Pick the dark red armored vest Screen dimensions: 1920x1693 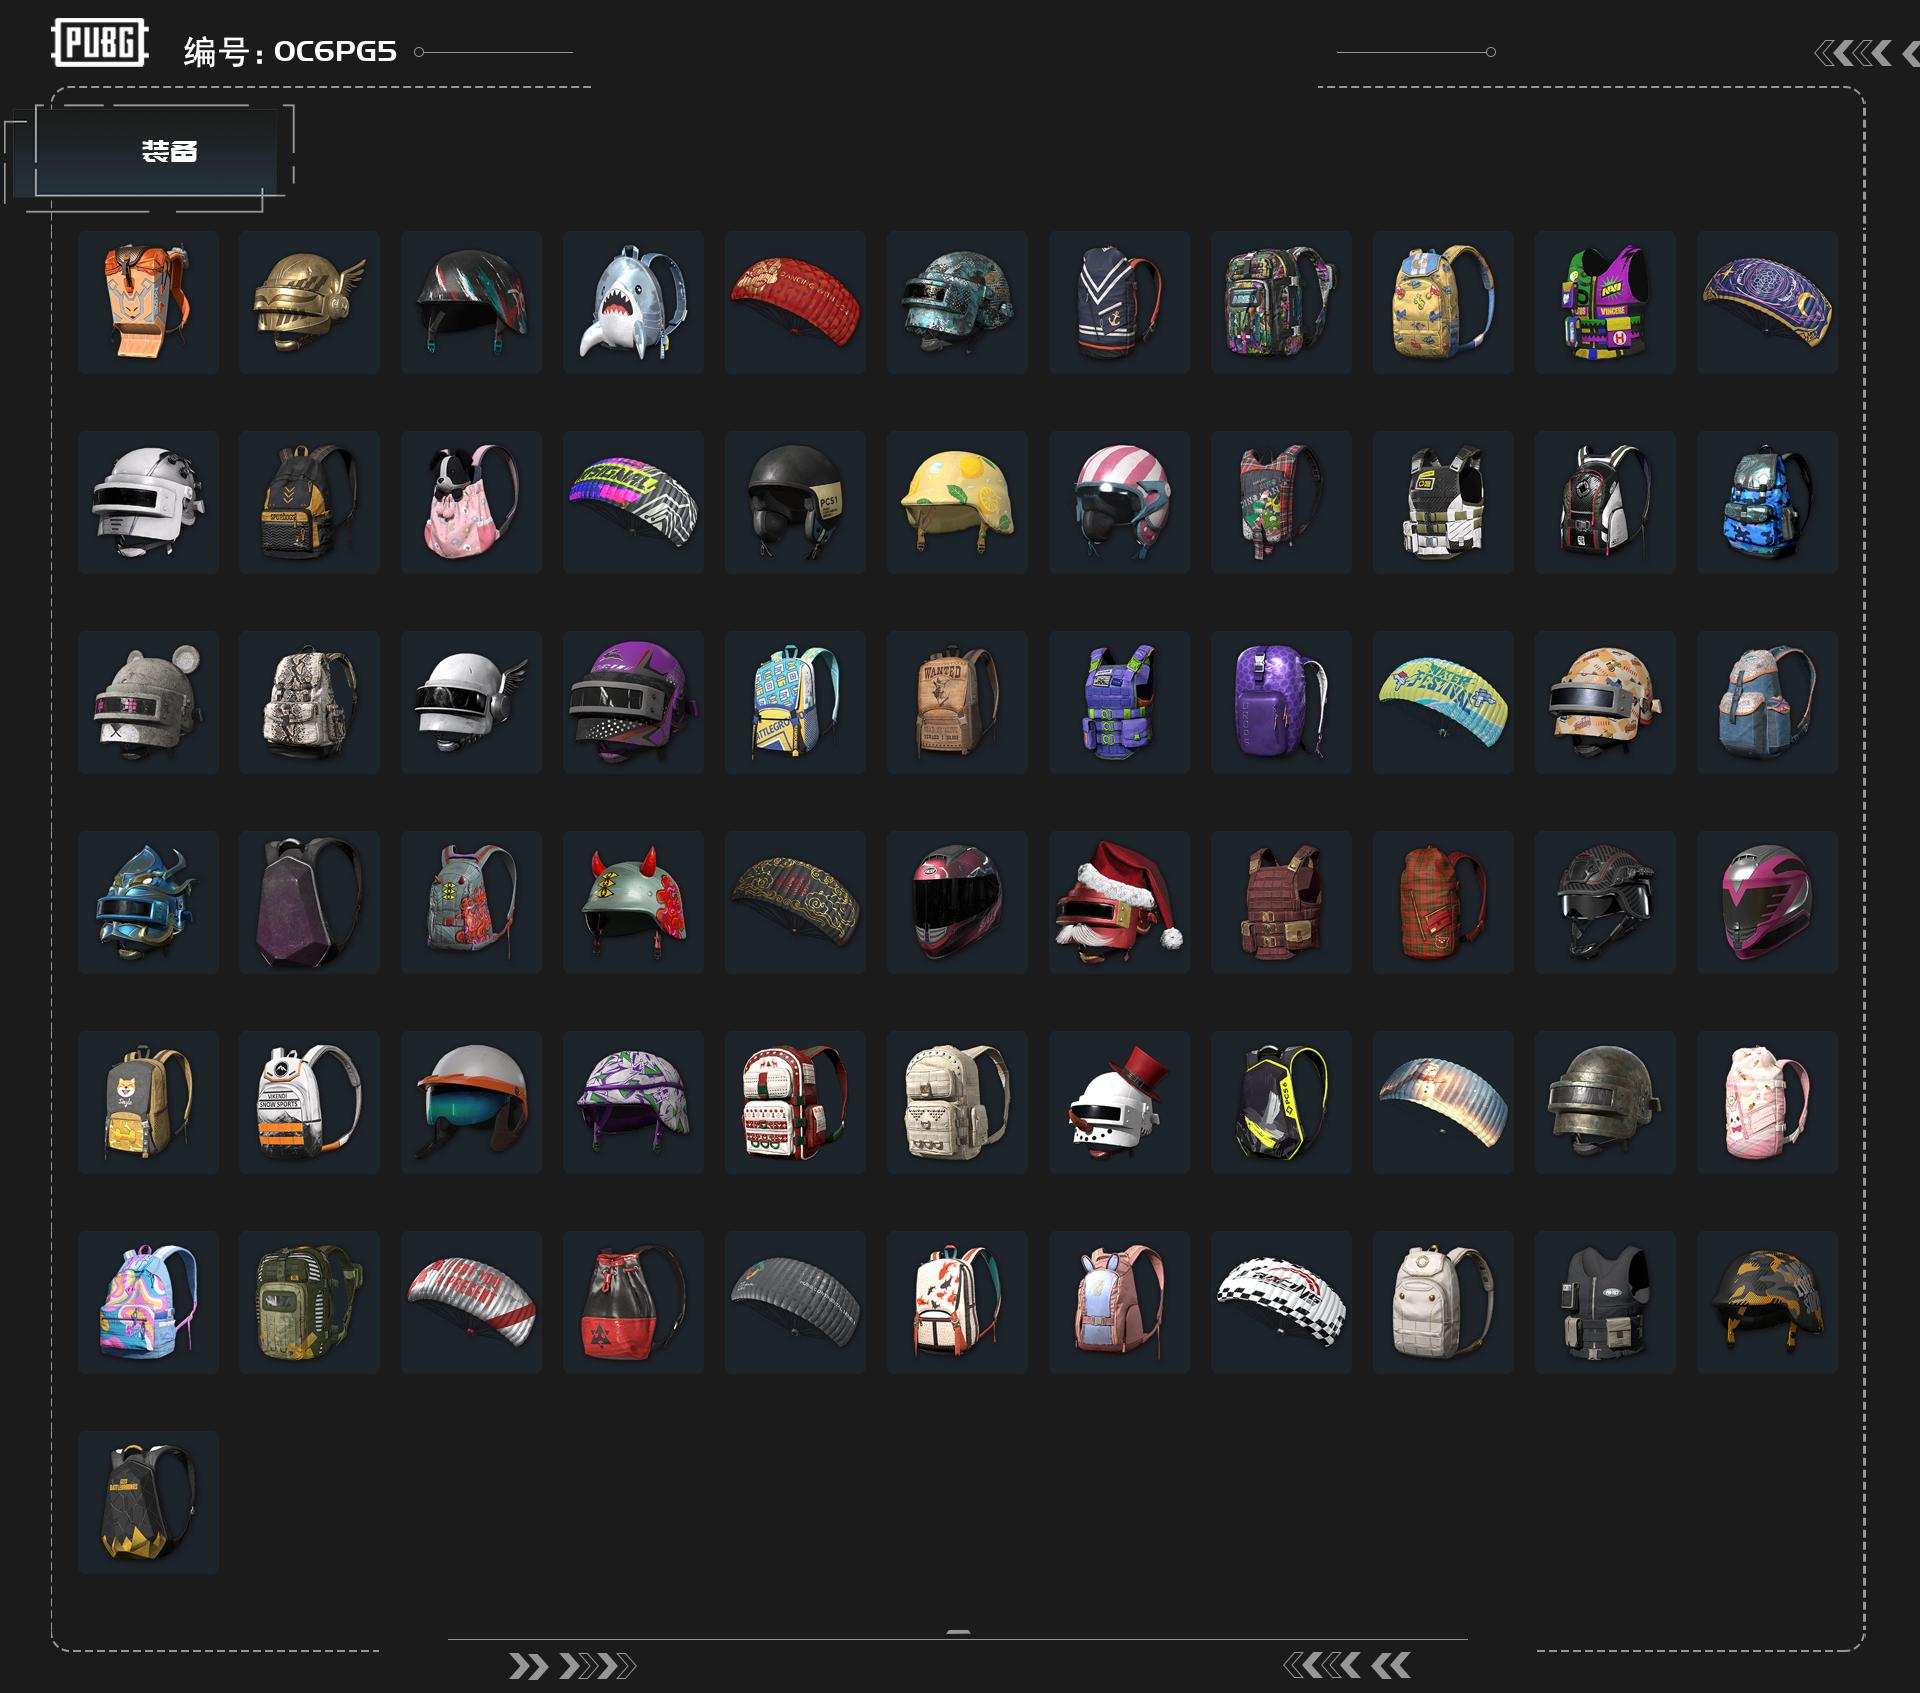coord(1281,902)
